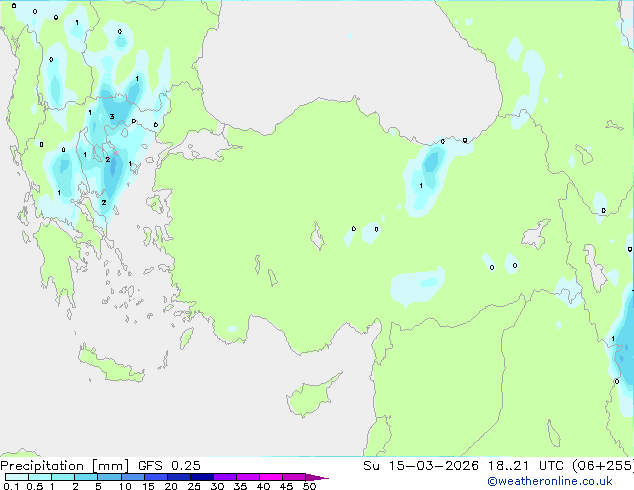Click the 35 to 40 mm legend swatch

pyautogui.click(x=247, y=477)
